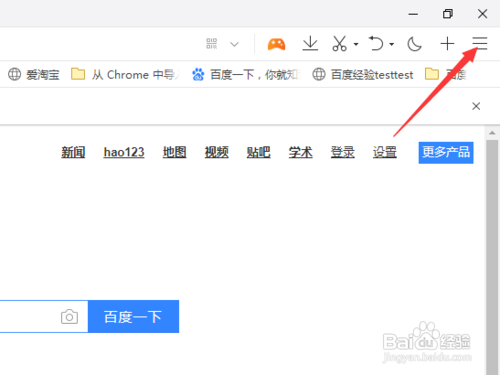This screenshot has width=500, height=375.
Task: Expand the screenshot tool dropdown arrow
Action: pos(356,44)
